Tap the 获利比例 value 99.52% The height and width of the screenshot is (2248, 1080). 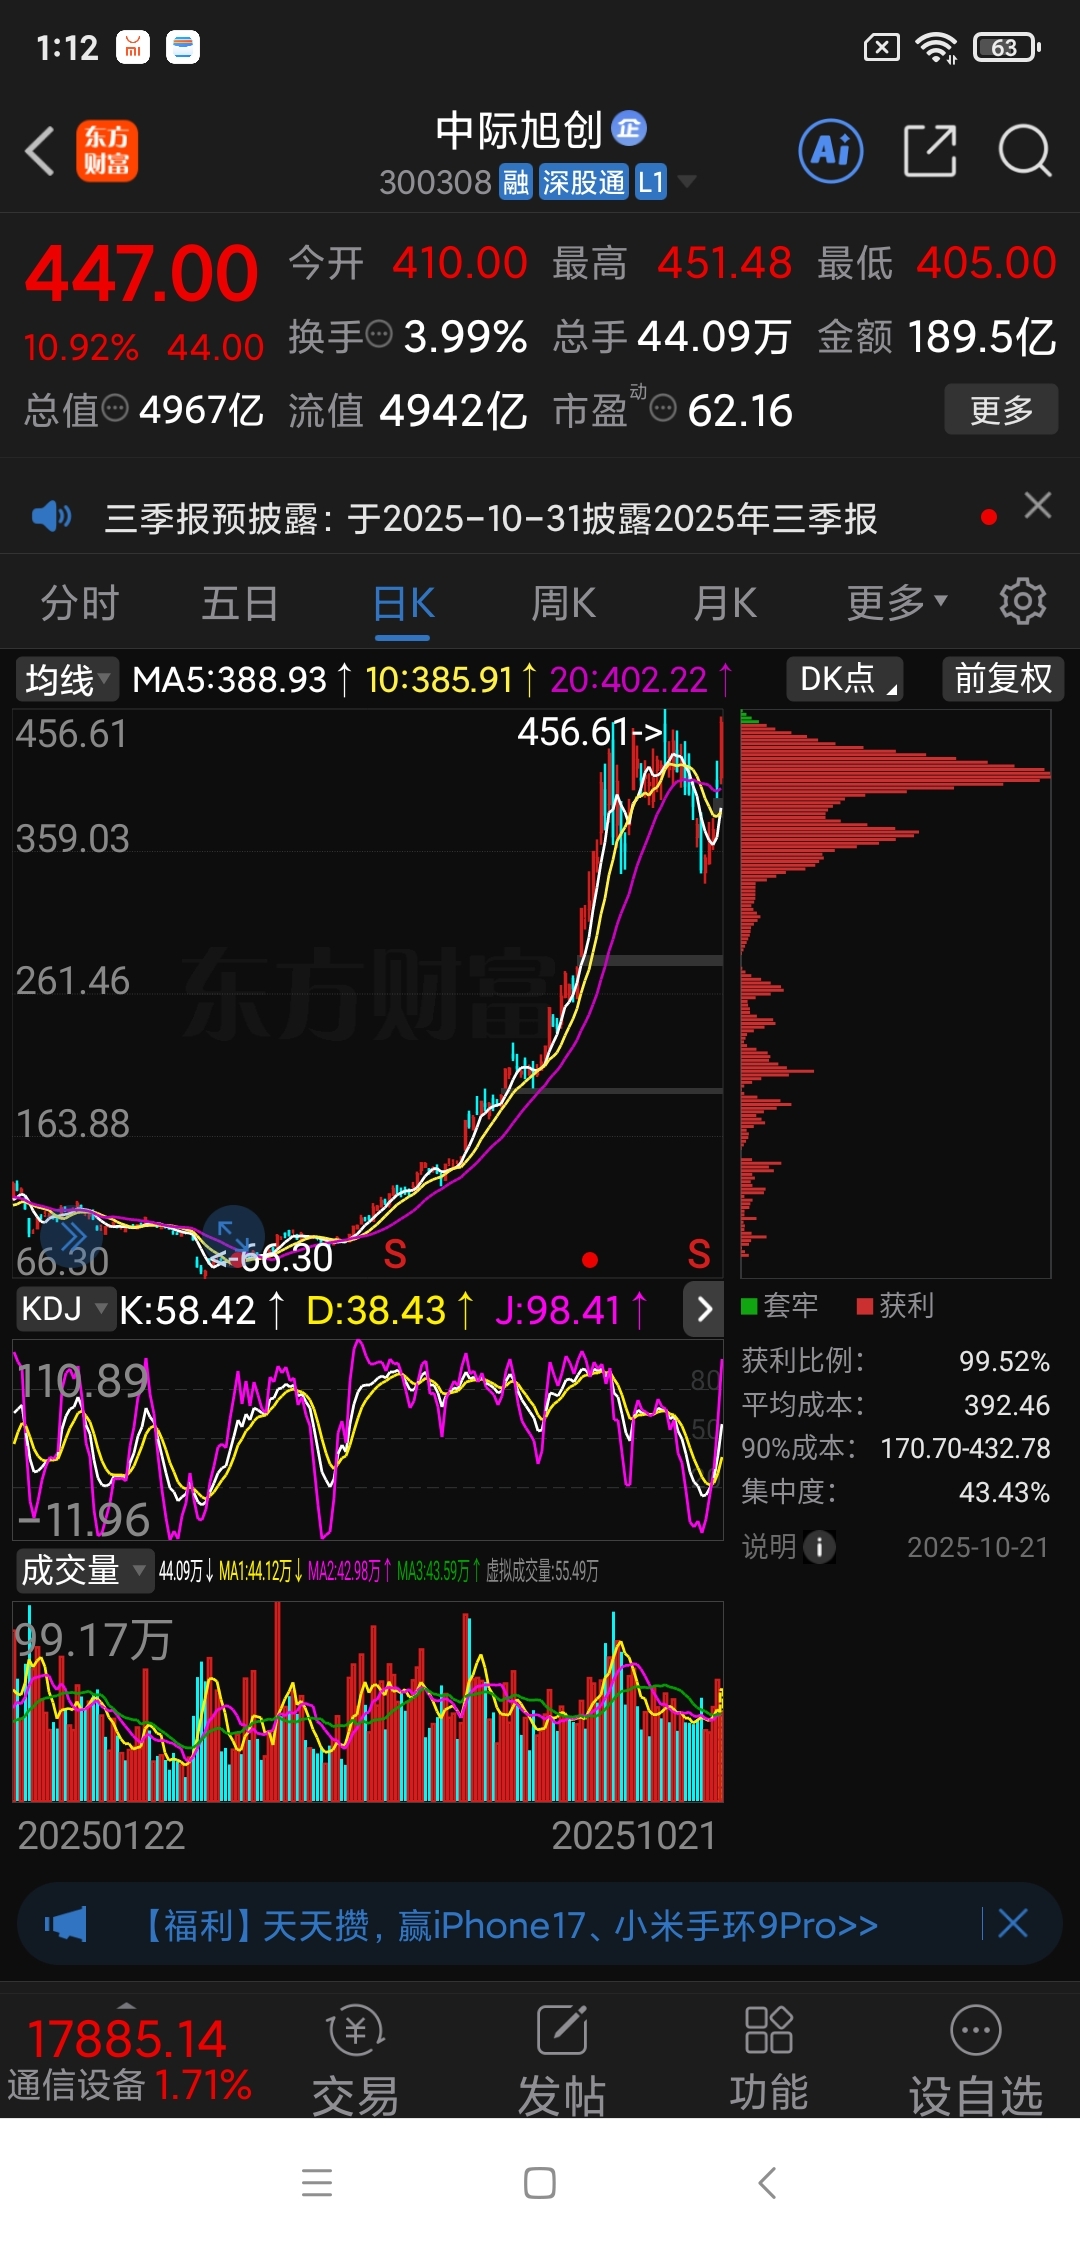[1004, 1361]
